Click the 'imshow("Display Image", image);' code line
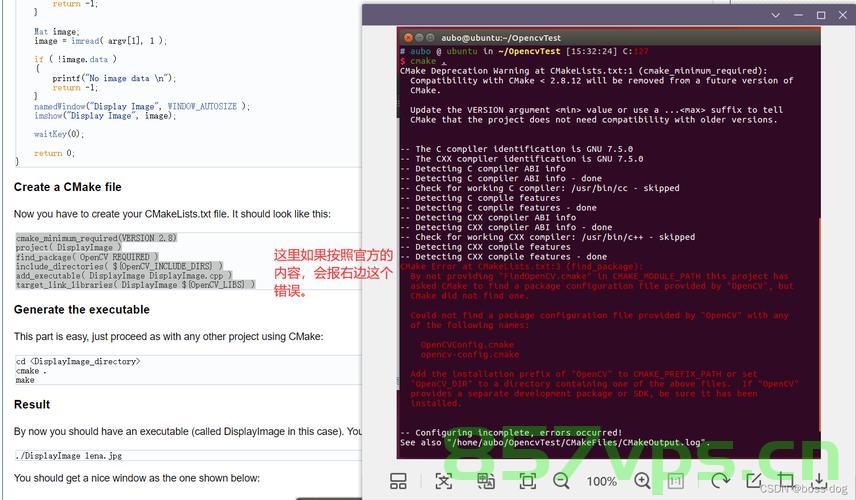Screen dimensions: 856x500 [105, 116]
